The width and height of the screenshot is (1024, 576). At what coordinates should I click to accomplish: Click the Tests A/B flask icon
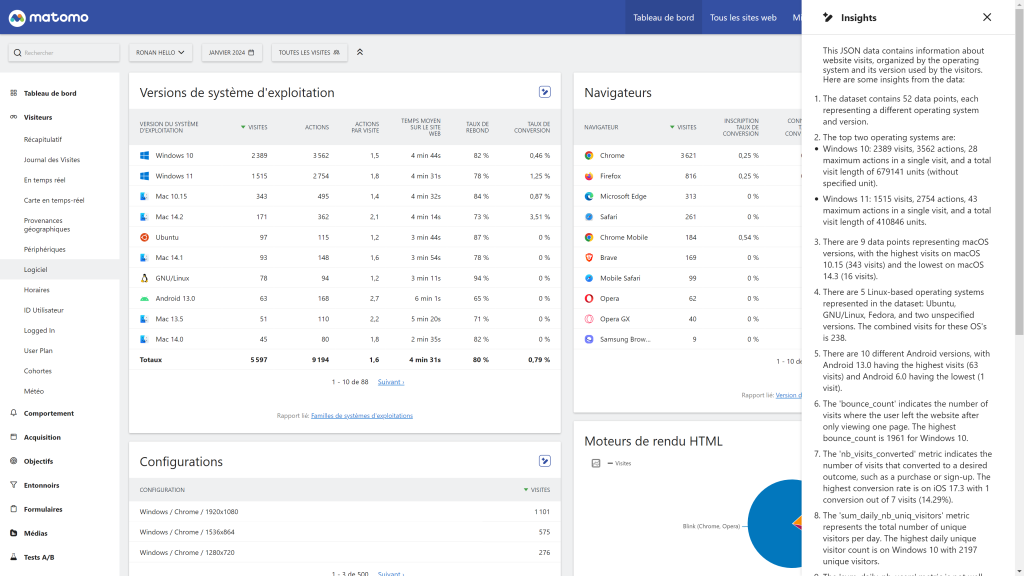point(14,556)
